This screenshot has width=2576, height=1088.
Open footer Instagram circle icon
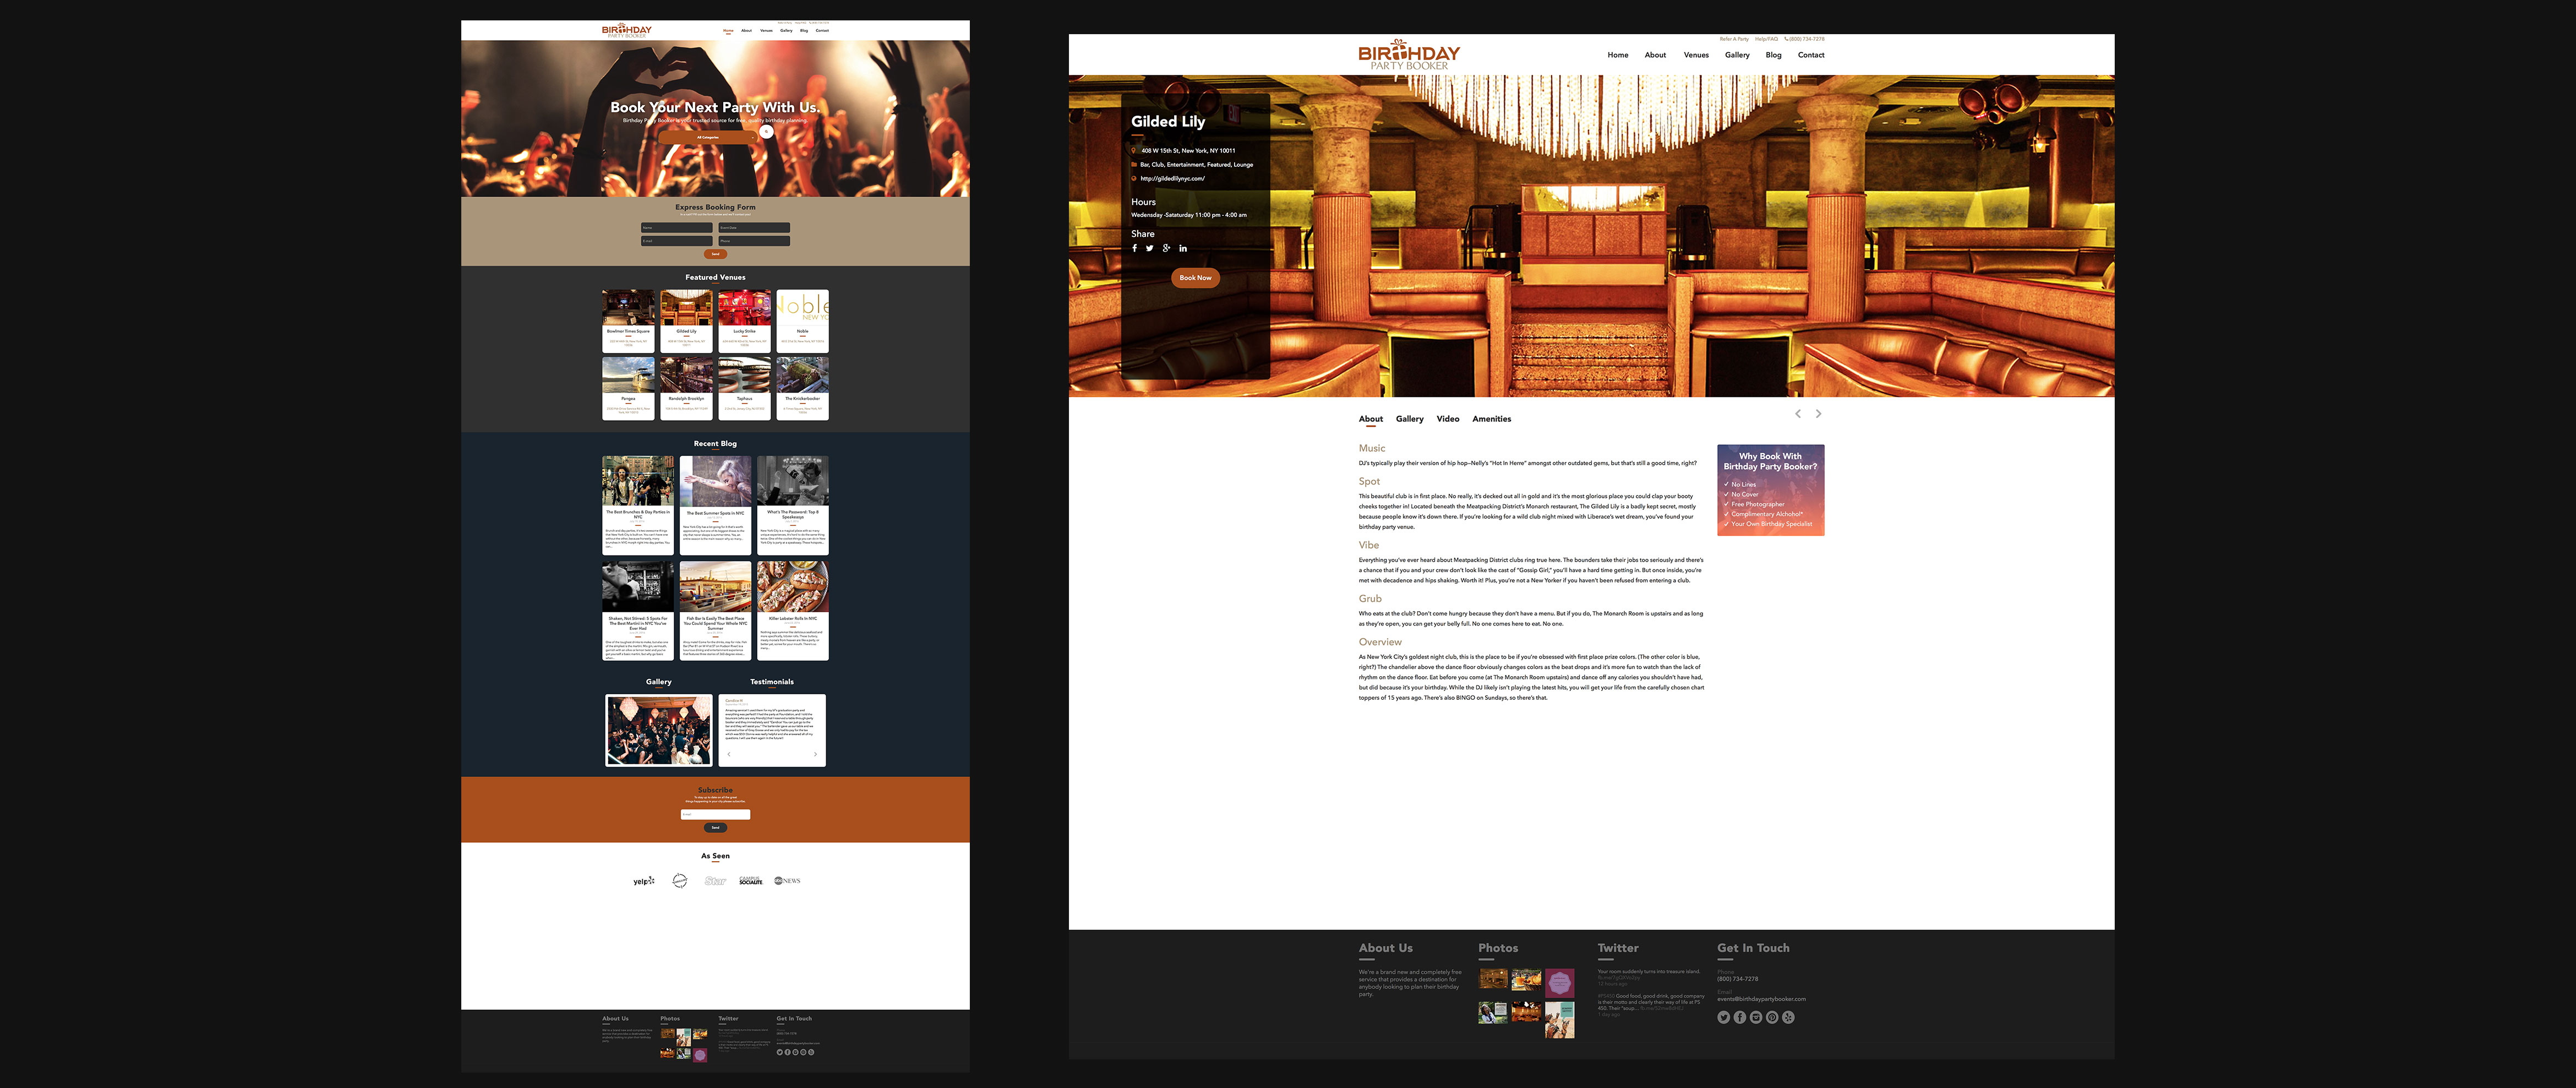click(x=1756, y=1017)
